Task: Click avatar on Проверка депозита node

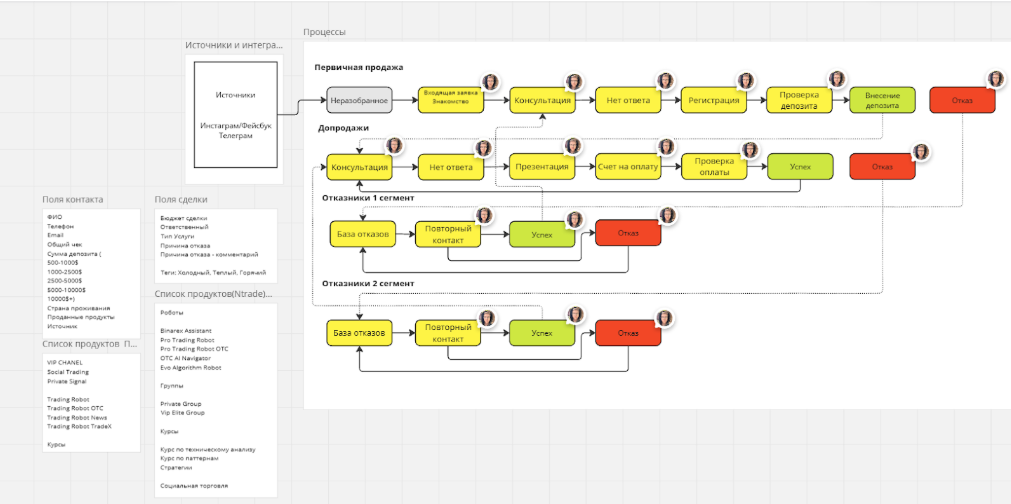Action: click(838, 79)
